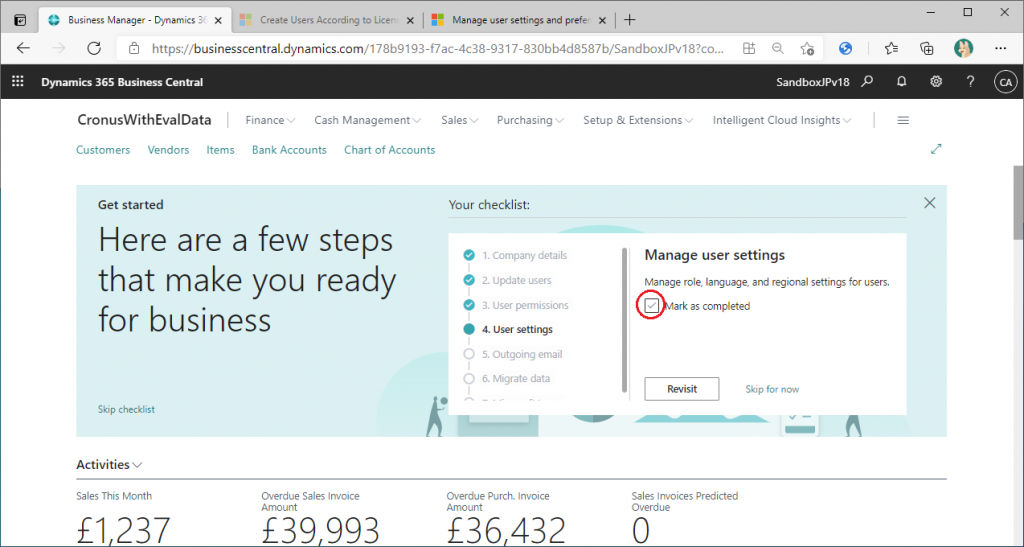Image resolution: width=1024 pixels, height=547 pixels.
Task: Close the Business Manager tab
Action: tap(218, 20)
